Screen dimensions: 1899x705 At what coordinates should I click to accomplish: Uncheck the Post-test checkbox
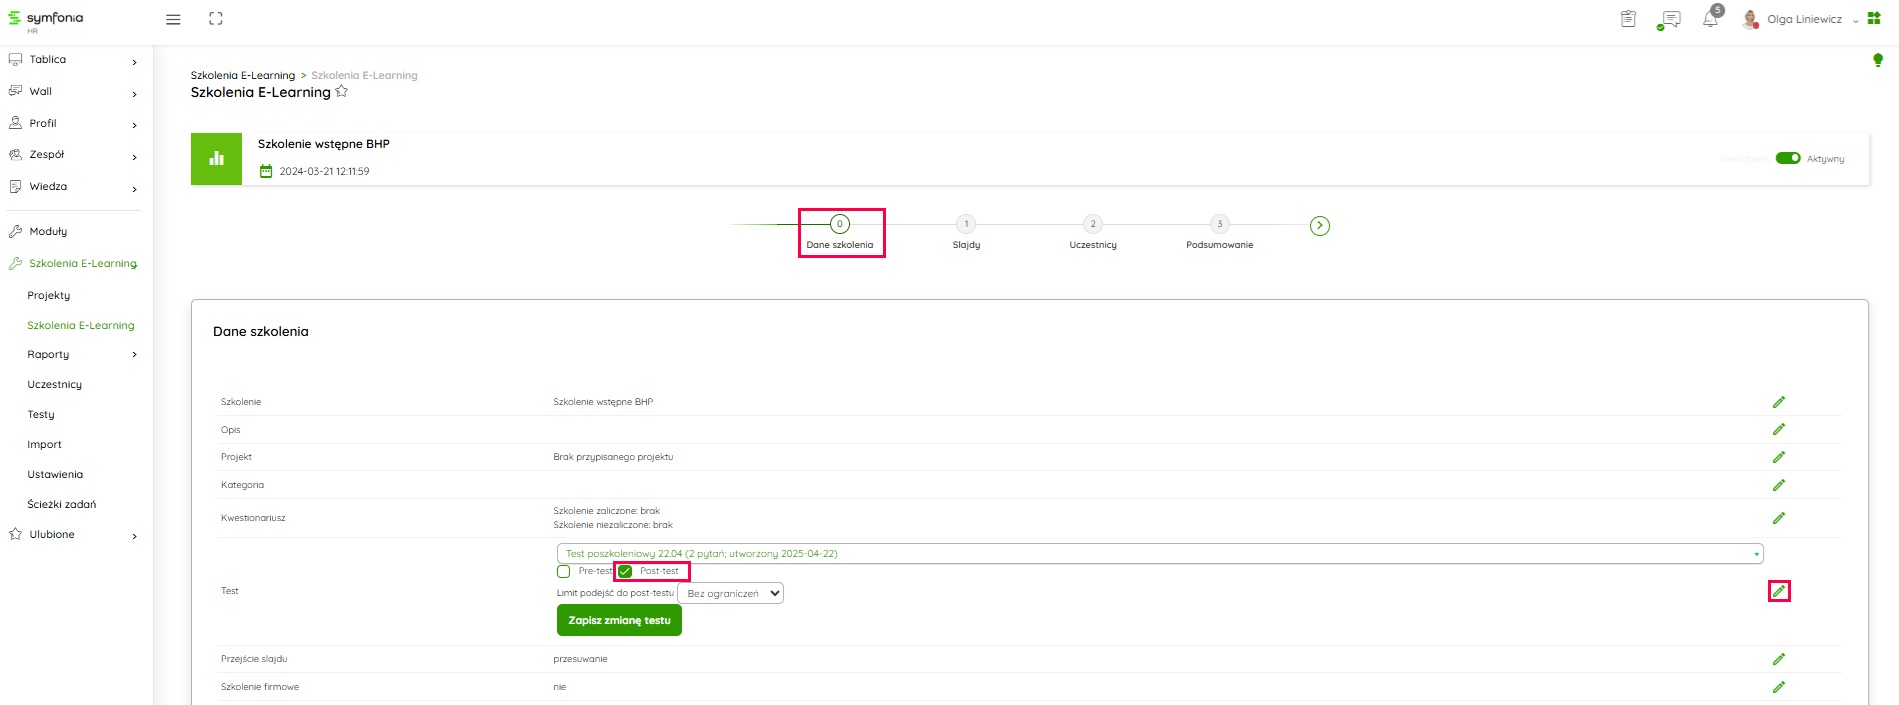click(625, 572)
